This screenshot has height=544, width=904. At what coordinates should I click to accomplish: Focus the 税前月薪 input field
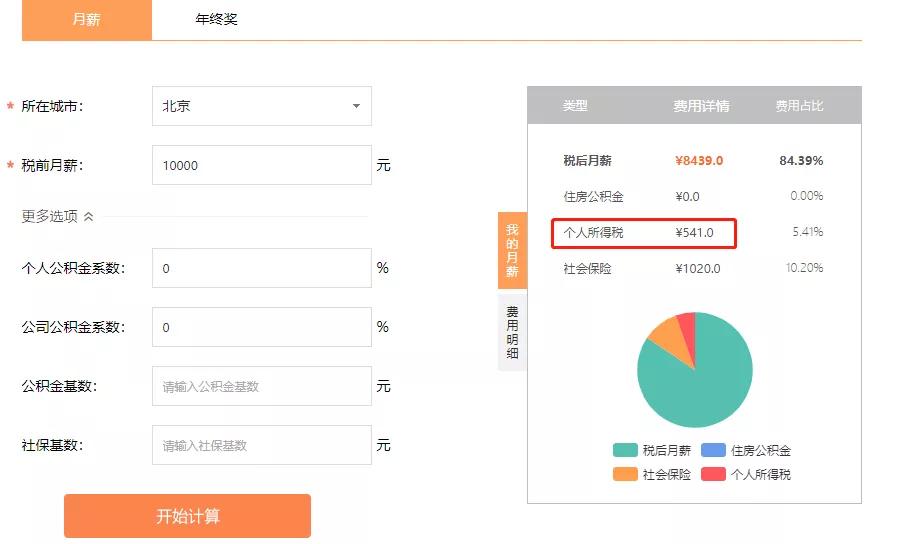pos(261,166)
